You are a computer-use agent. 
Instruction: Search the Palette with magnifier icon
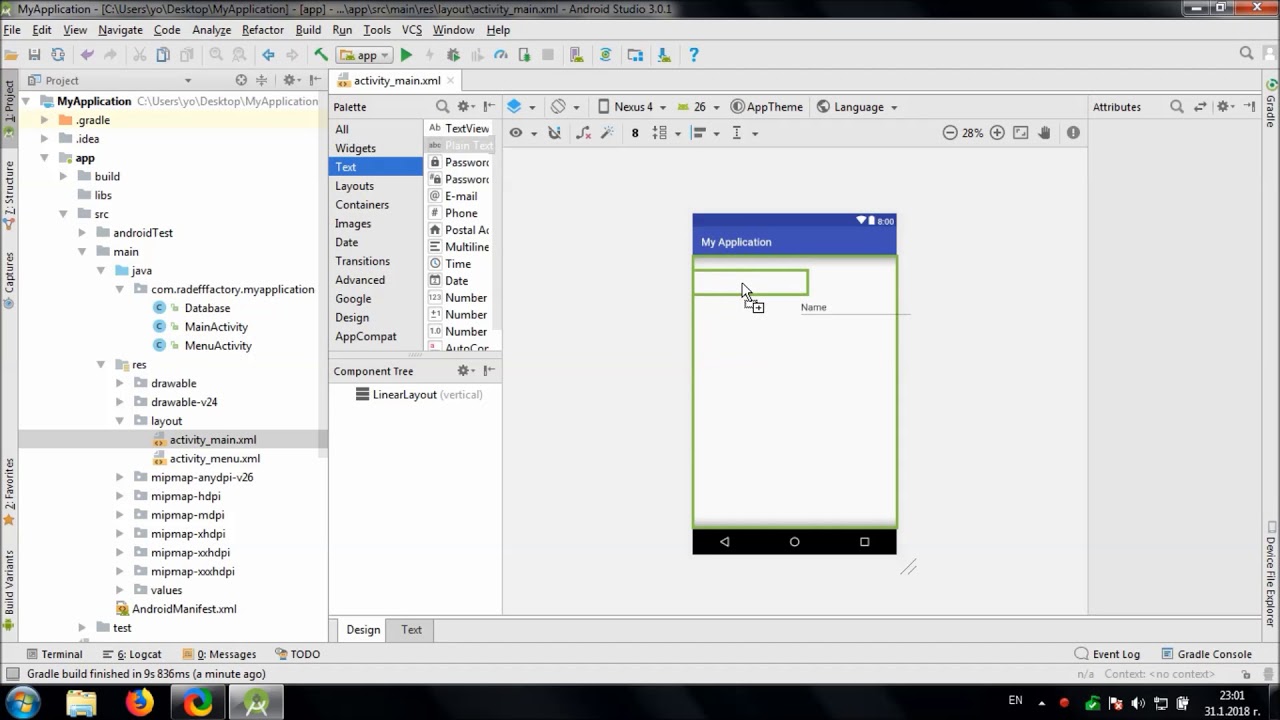click(x=442, y=106)
